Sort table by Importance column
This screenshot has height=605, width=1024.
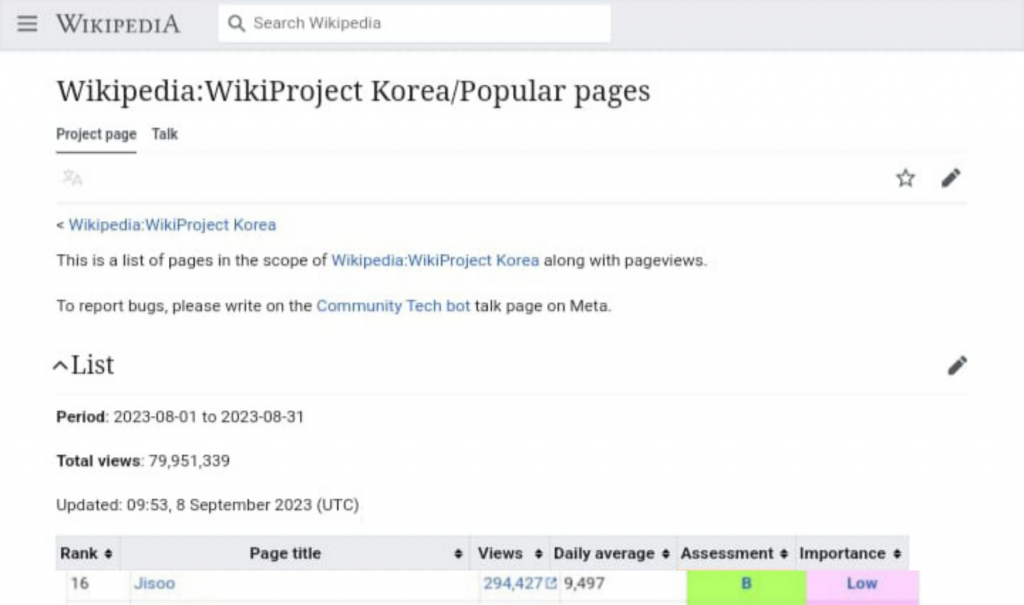tap(852, 553)
